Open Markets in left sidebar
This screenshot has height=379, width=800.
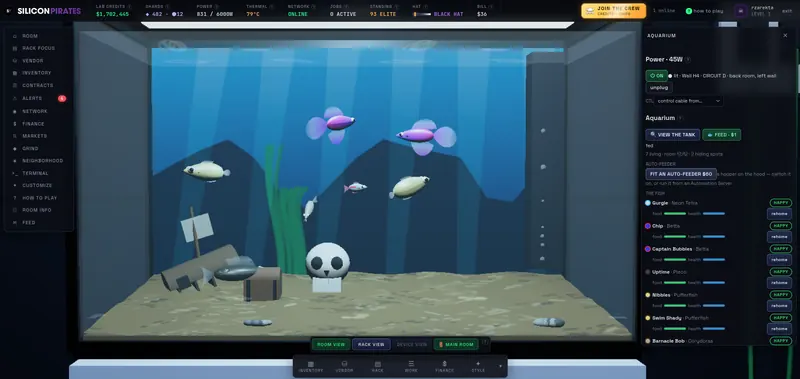pos(38,136)
